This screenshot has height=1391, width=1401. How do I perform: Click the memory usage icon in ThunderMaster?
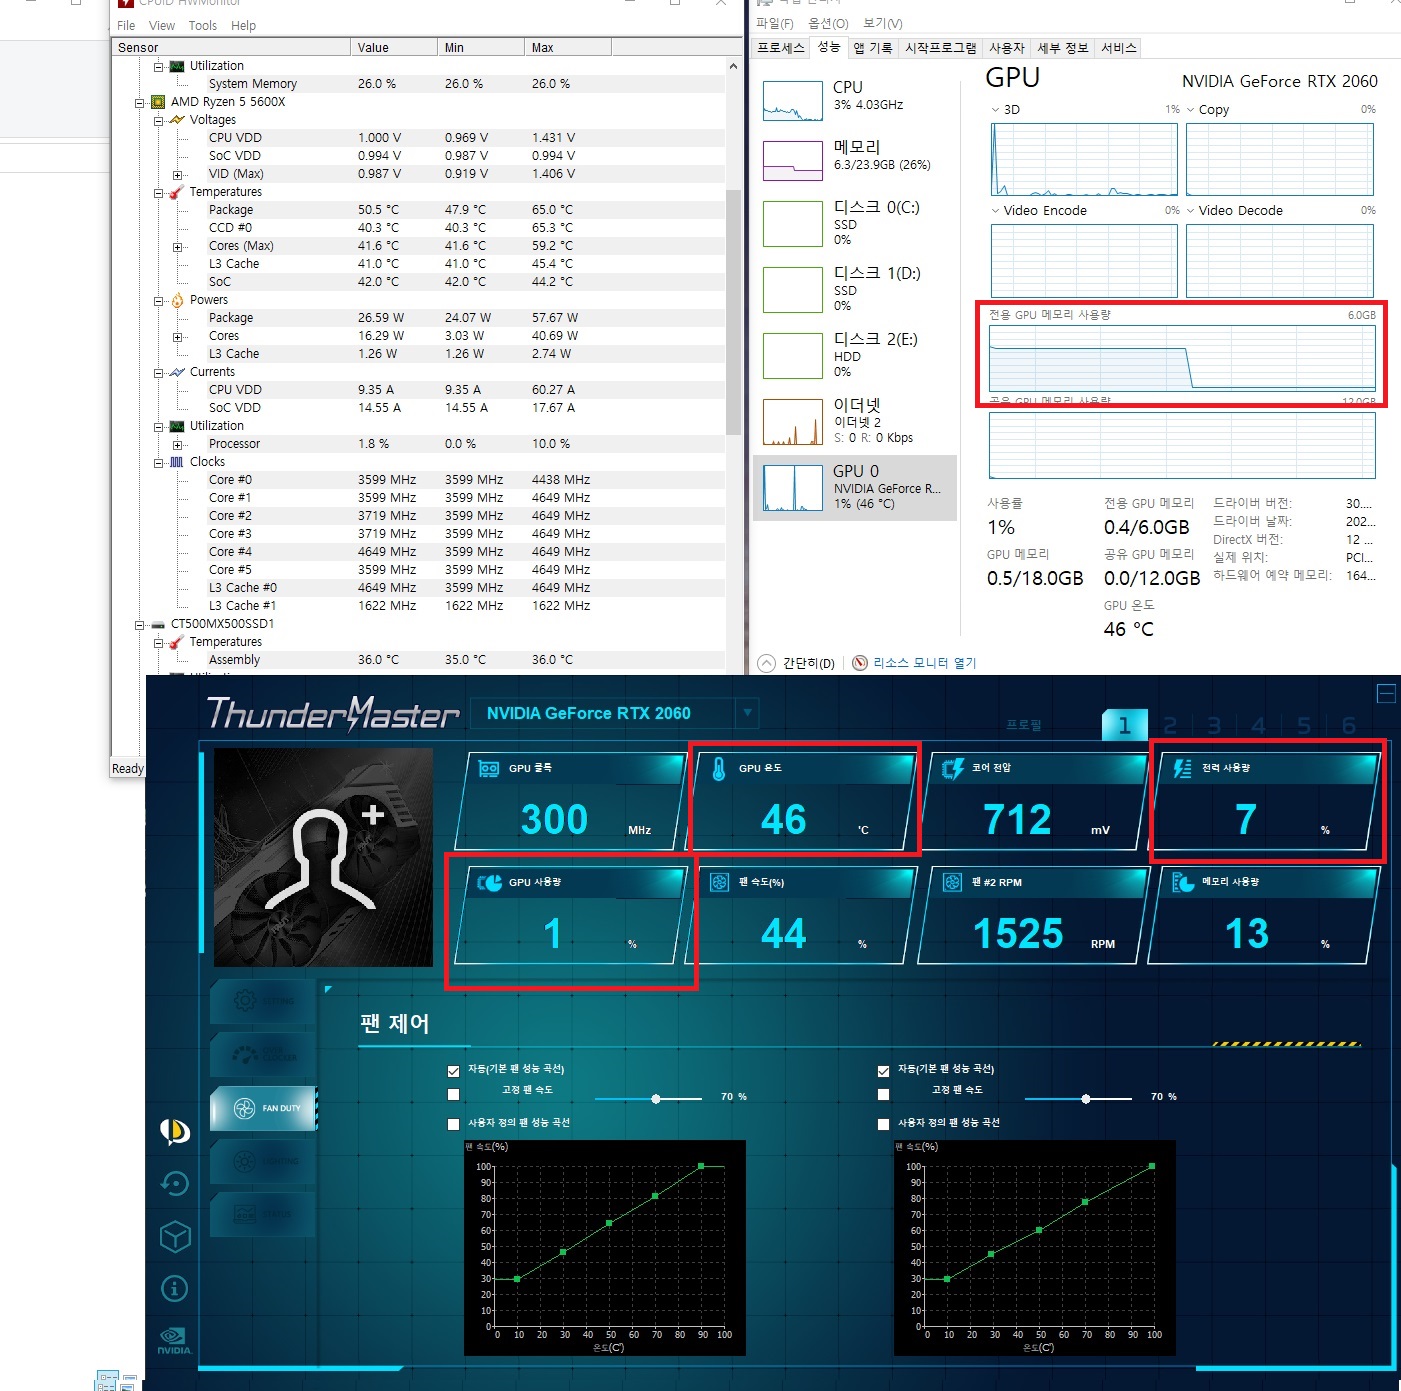coord(1183,882)
